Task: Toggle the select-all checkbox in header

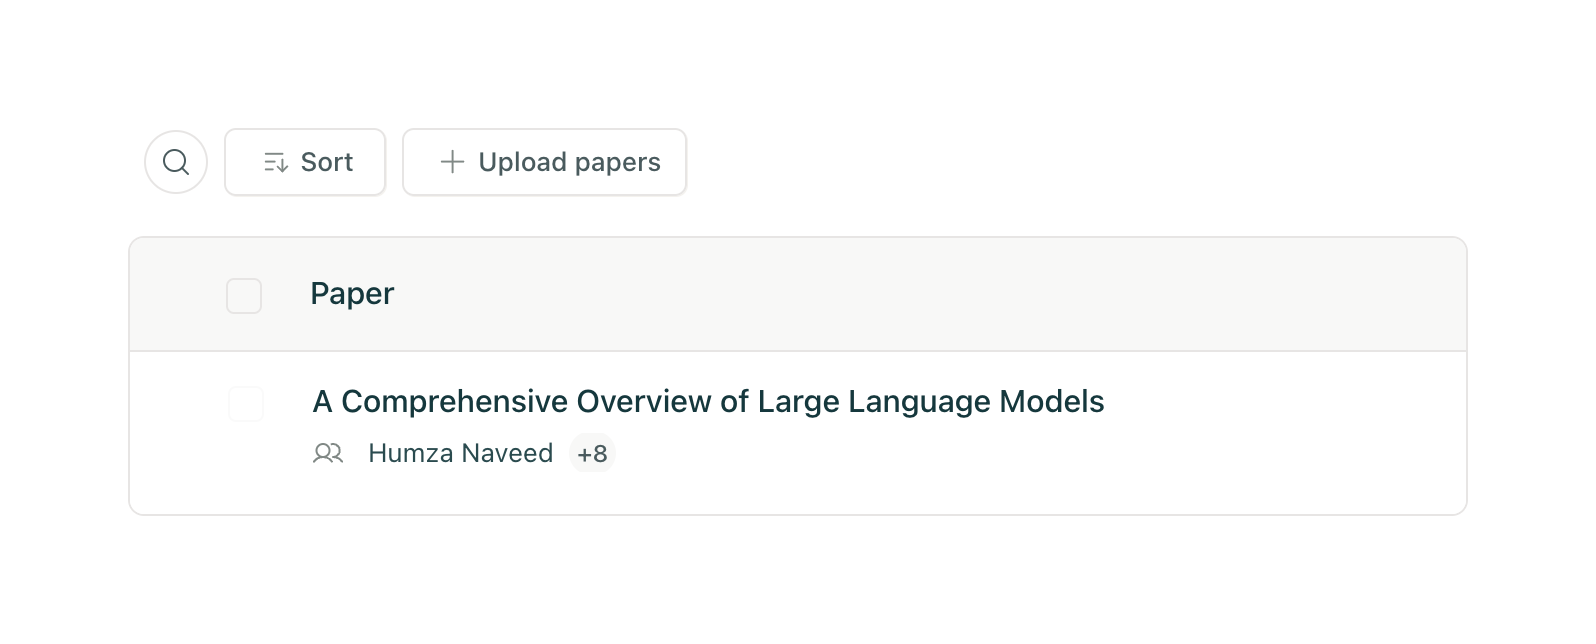Action: point(244,296)
